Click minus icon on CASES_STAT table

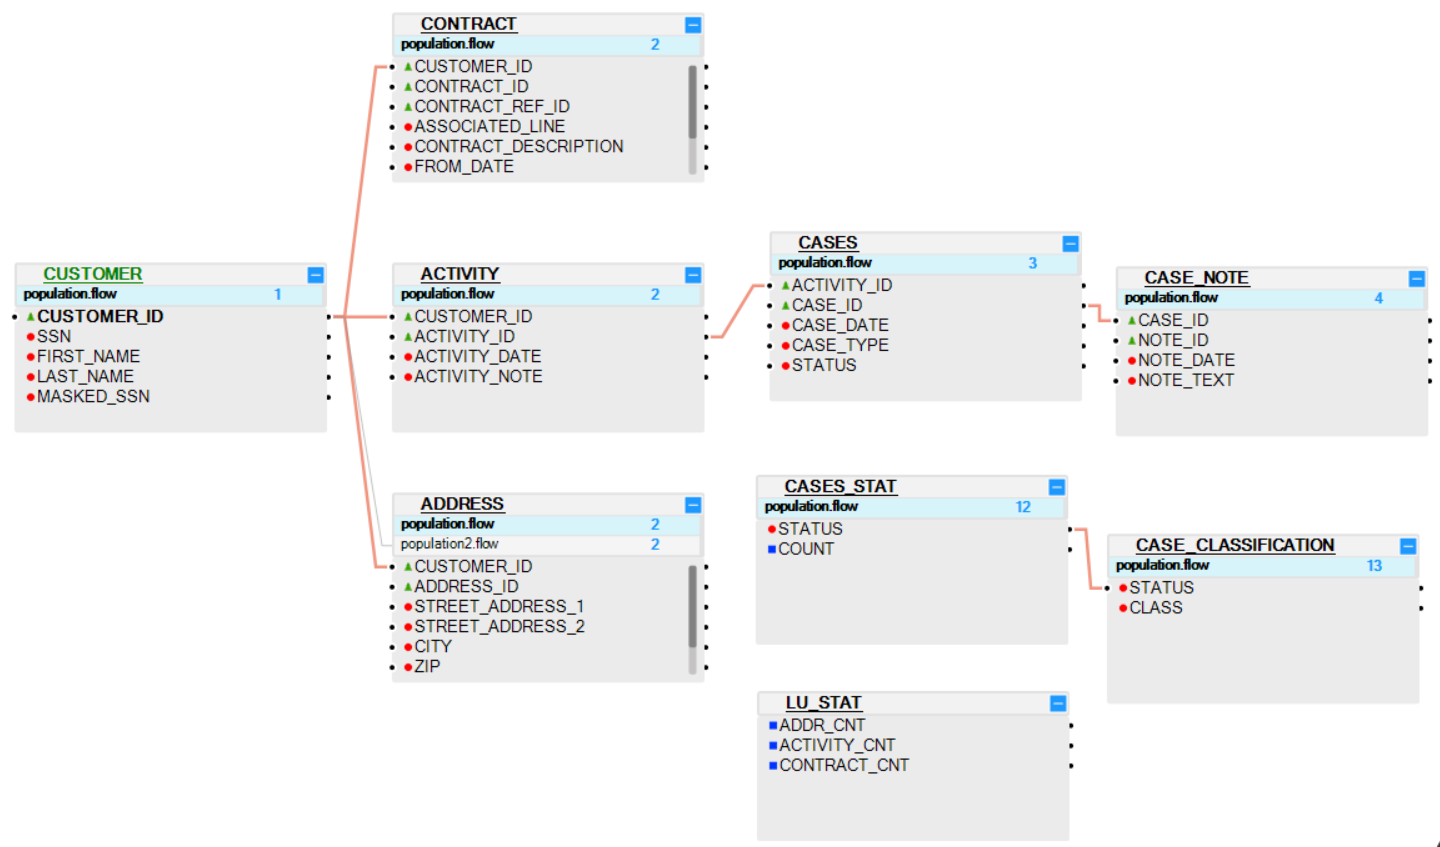coord(1056,487)
